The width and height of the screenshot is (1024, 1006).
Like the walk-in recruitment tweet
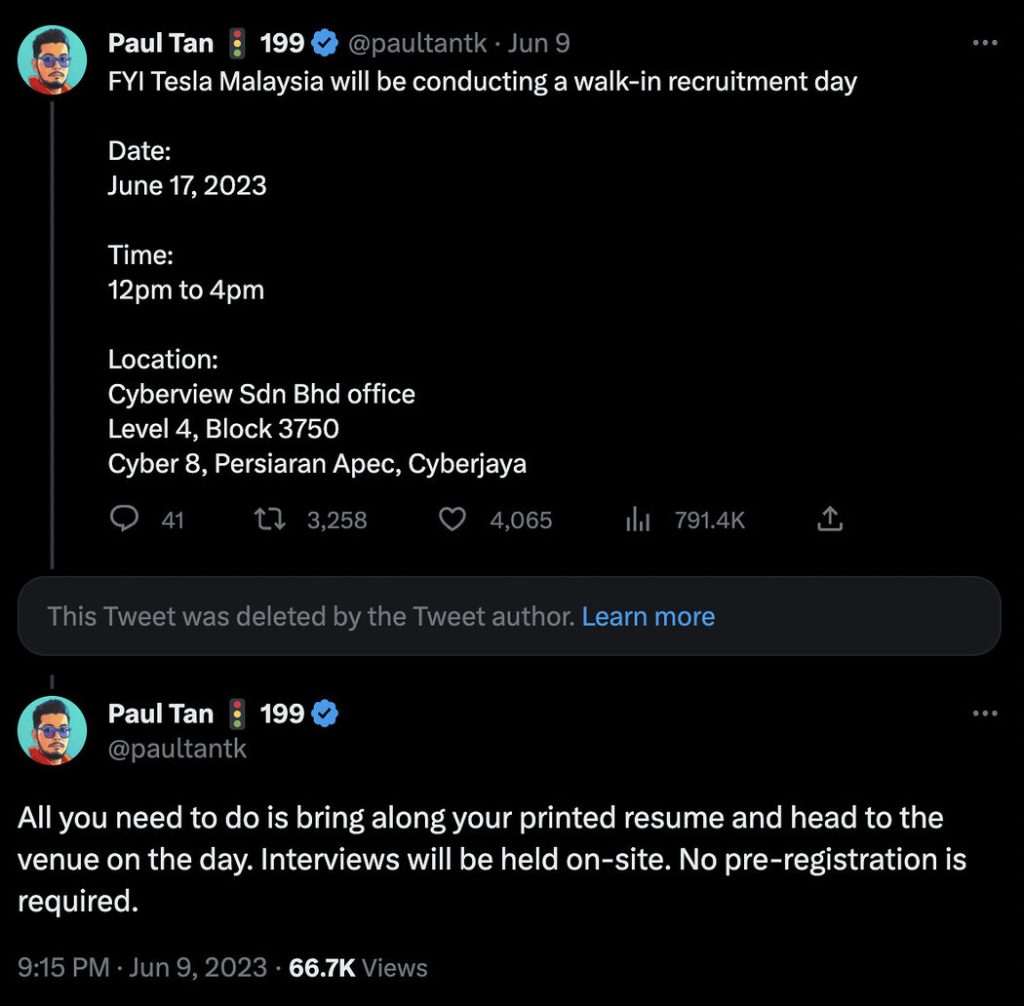454,520
